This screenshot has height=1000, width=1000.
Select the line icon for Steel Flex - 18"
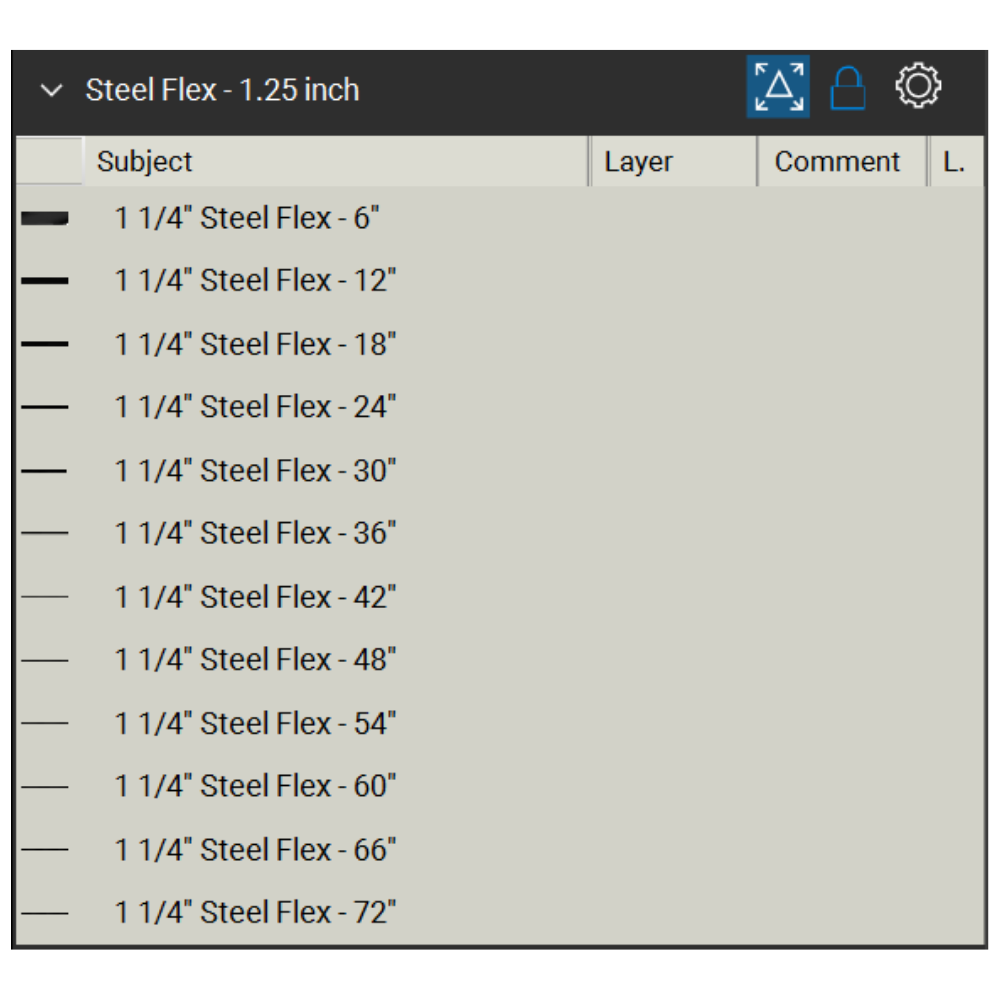(x=45, y=344)
